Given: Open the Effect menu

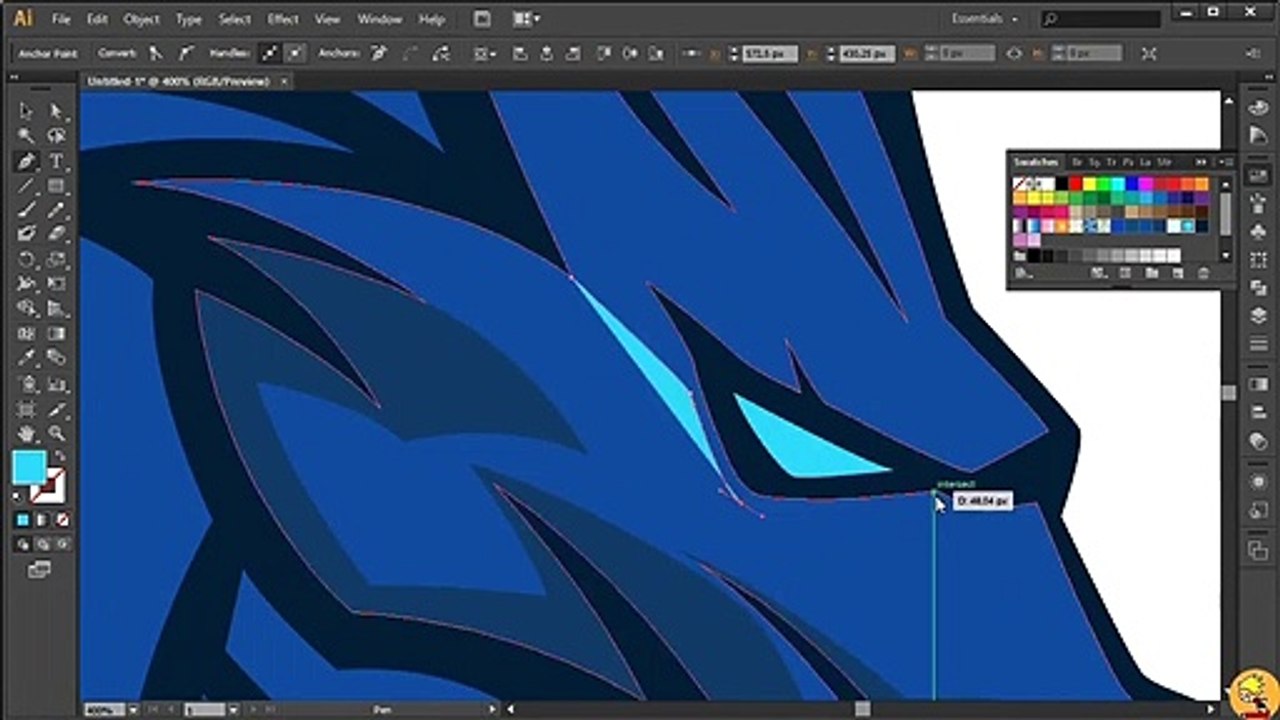Looking at the screenshot, I should pyautogui.click(x=284, y=19).
